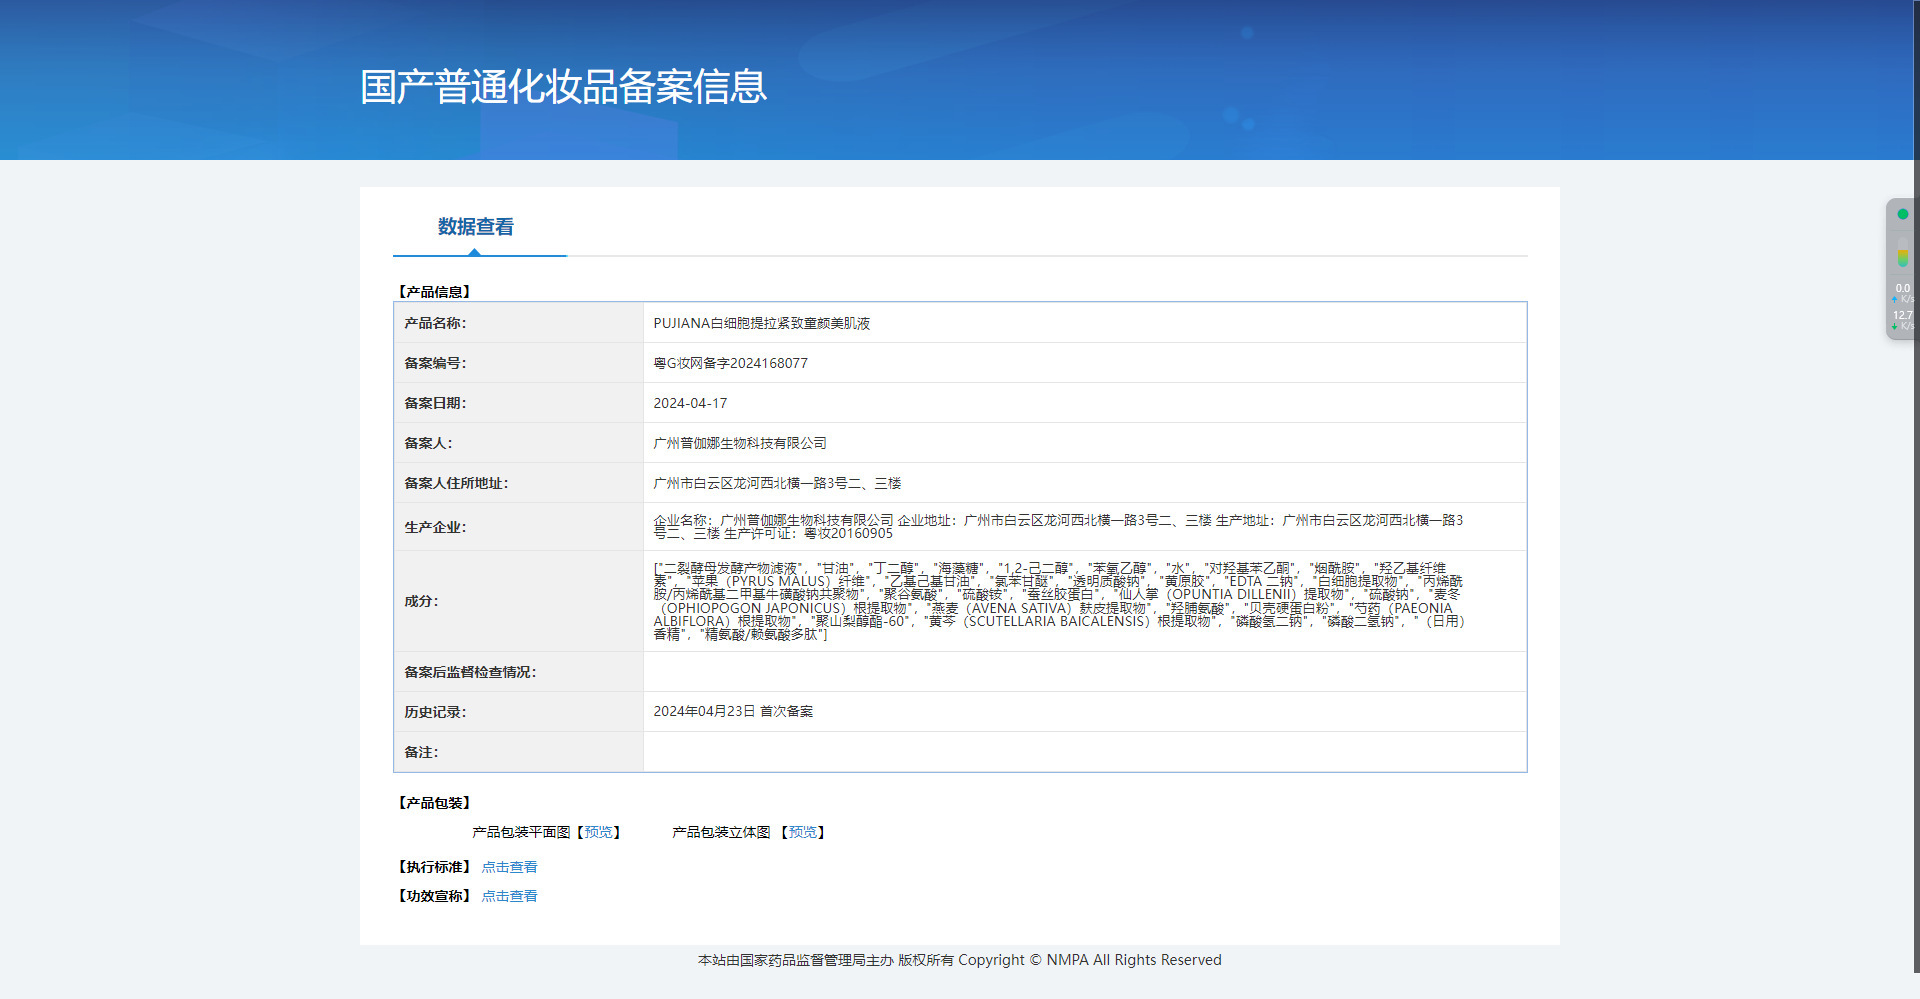Screen dimensions: 1920x999
Task: Click the NMPA copyright footer text
Action: [x=959, y=960]
